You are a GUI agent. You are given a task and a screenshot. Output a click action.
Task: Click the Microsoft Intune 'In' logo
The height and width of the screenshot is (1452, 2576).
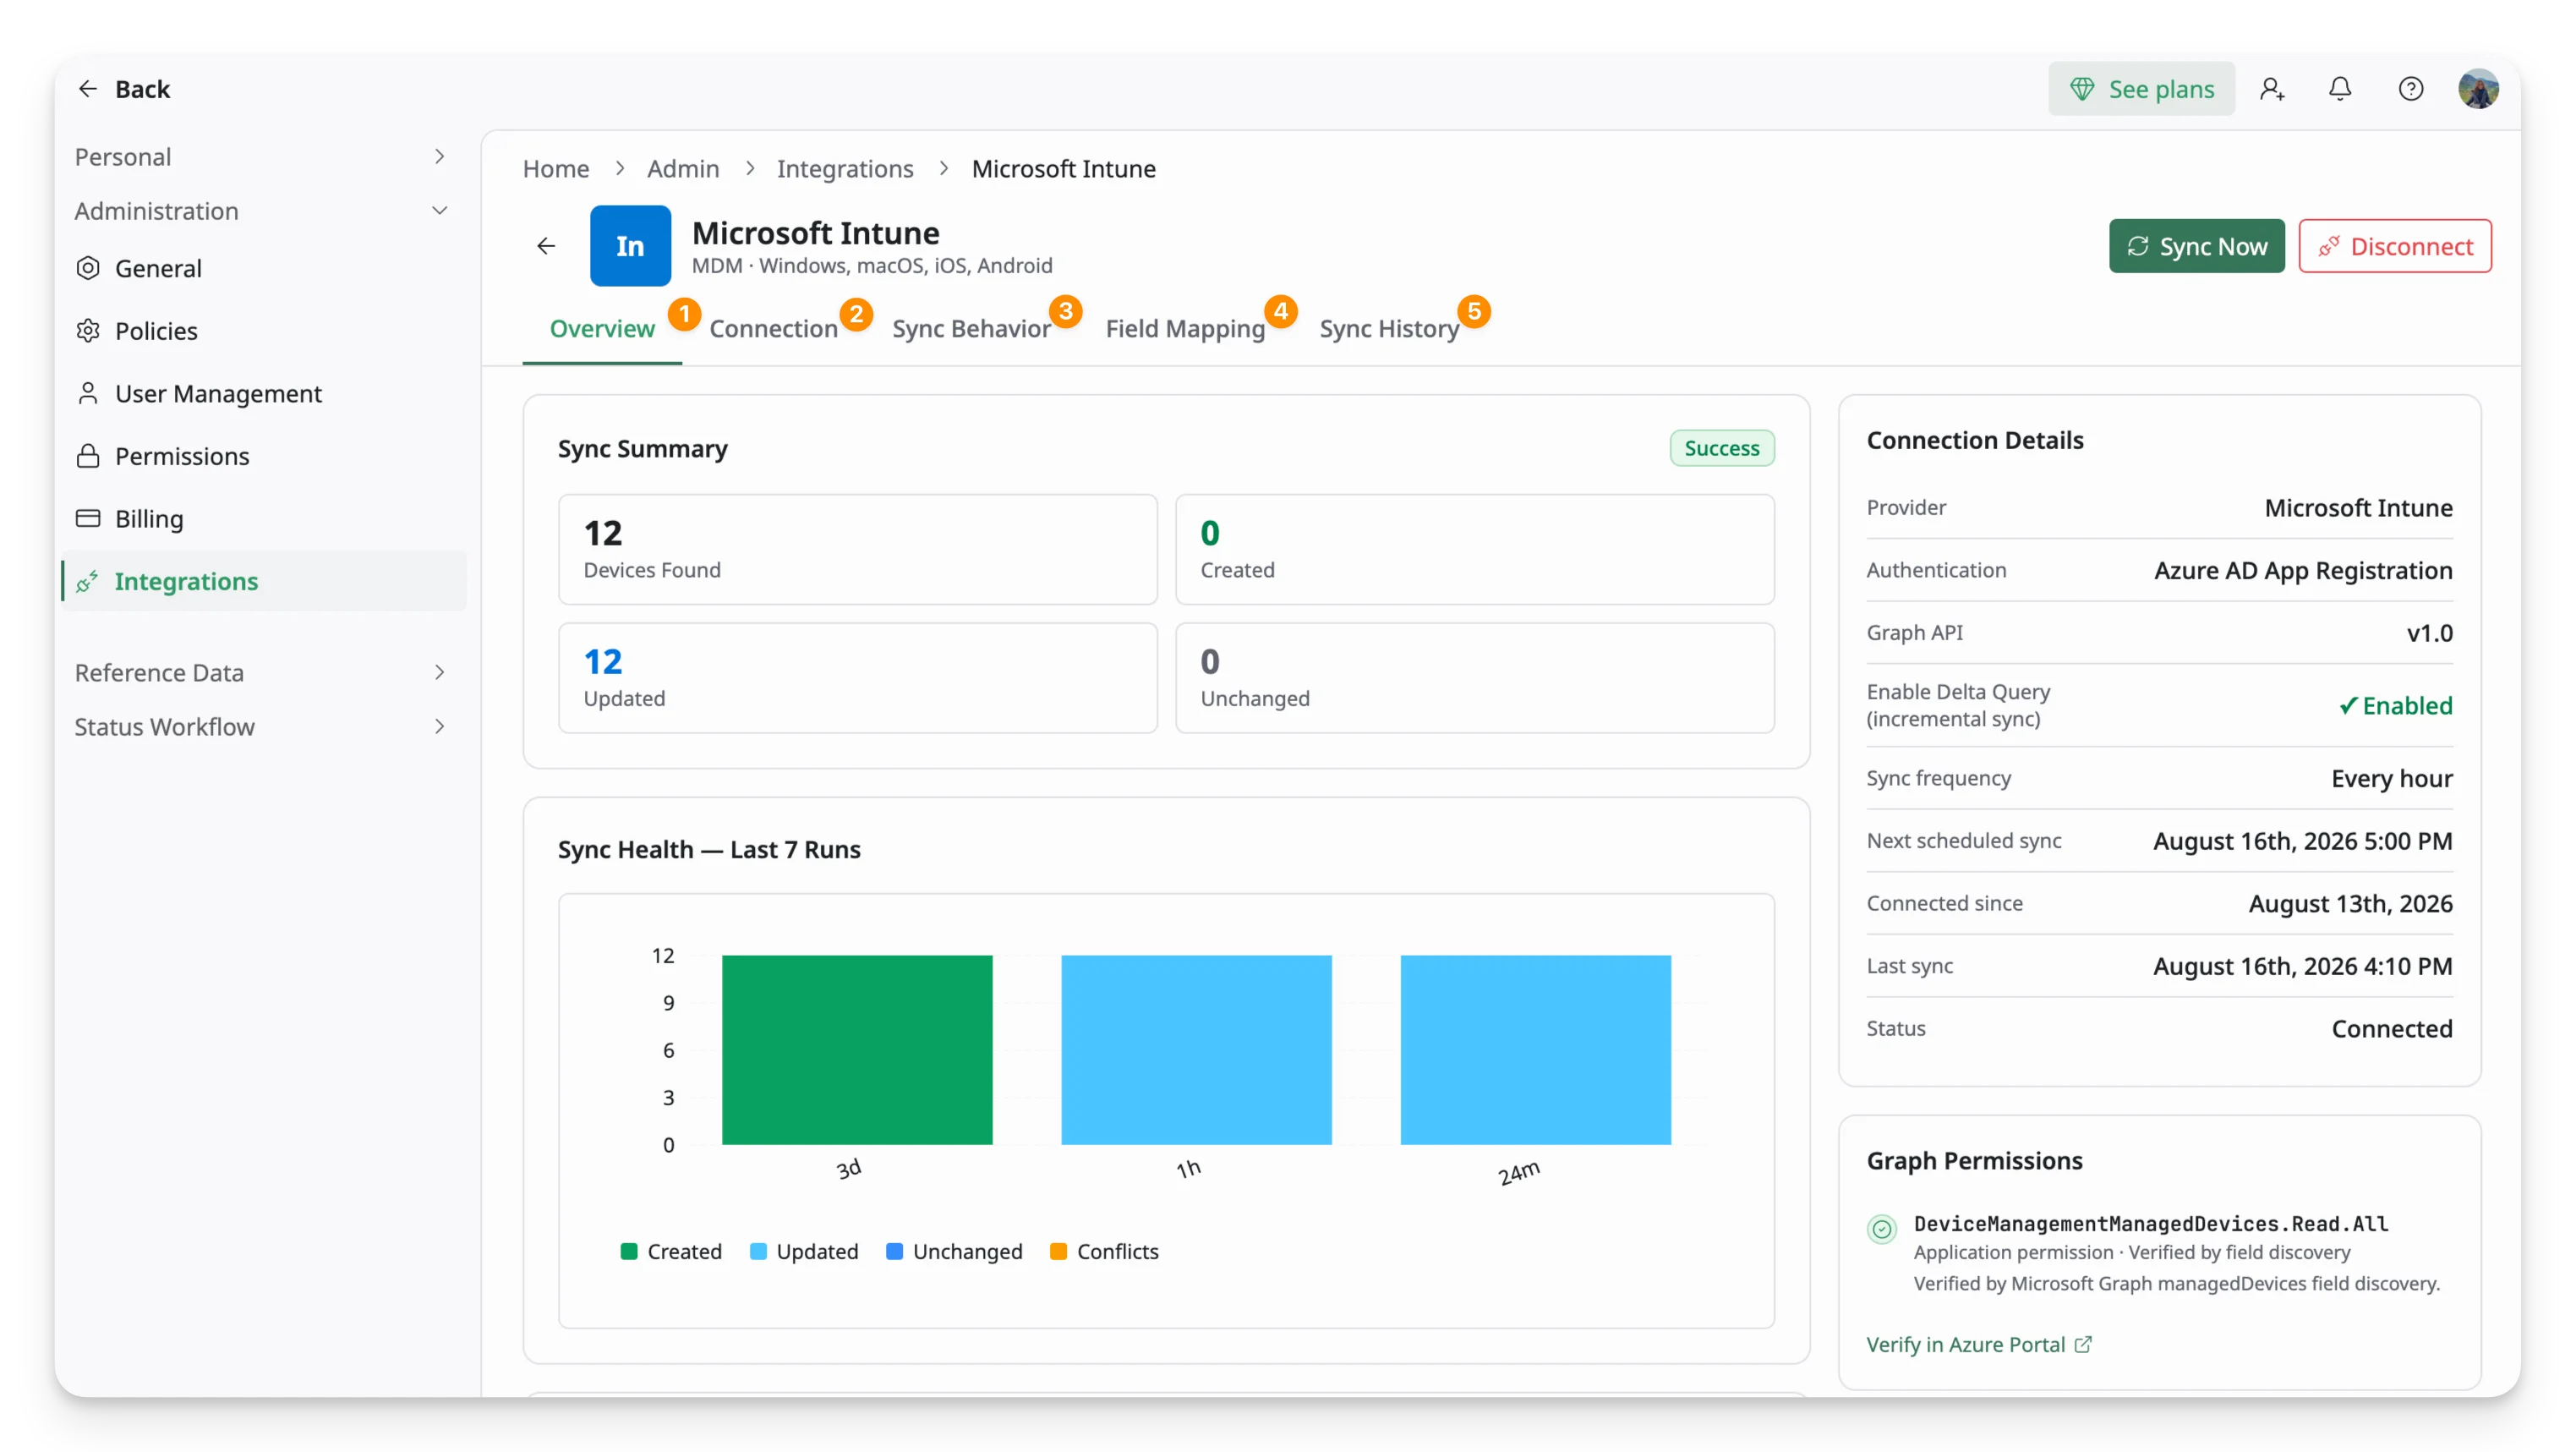[630, 246]
